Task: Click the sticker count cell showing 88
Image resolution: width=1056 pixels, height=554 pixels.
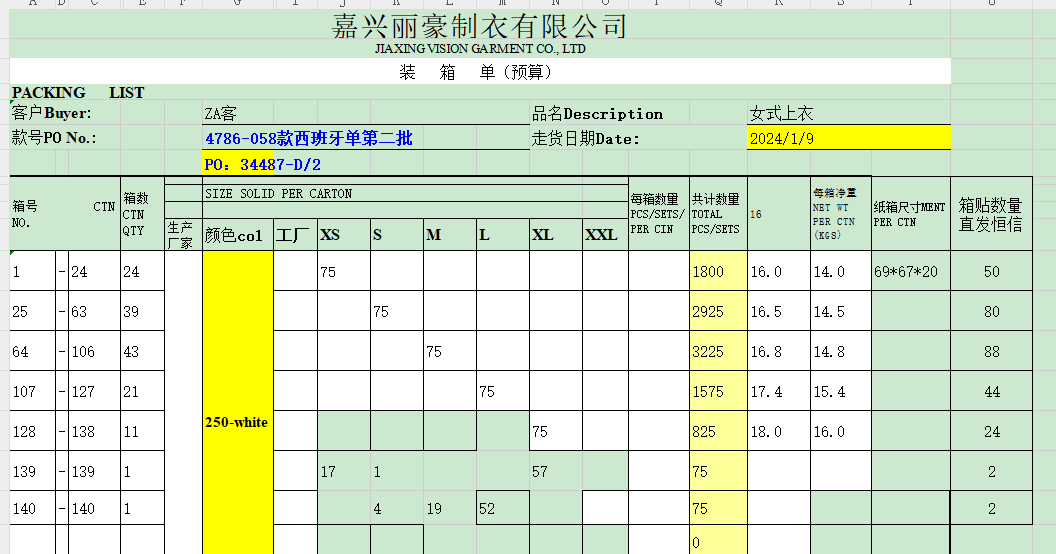Action: click(x=991, y=352)
